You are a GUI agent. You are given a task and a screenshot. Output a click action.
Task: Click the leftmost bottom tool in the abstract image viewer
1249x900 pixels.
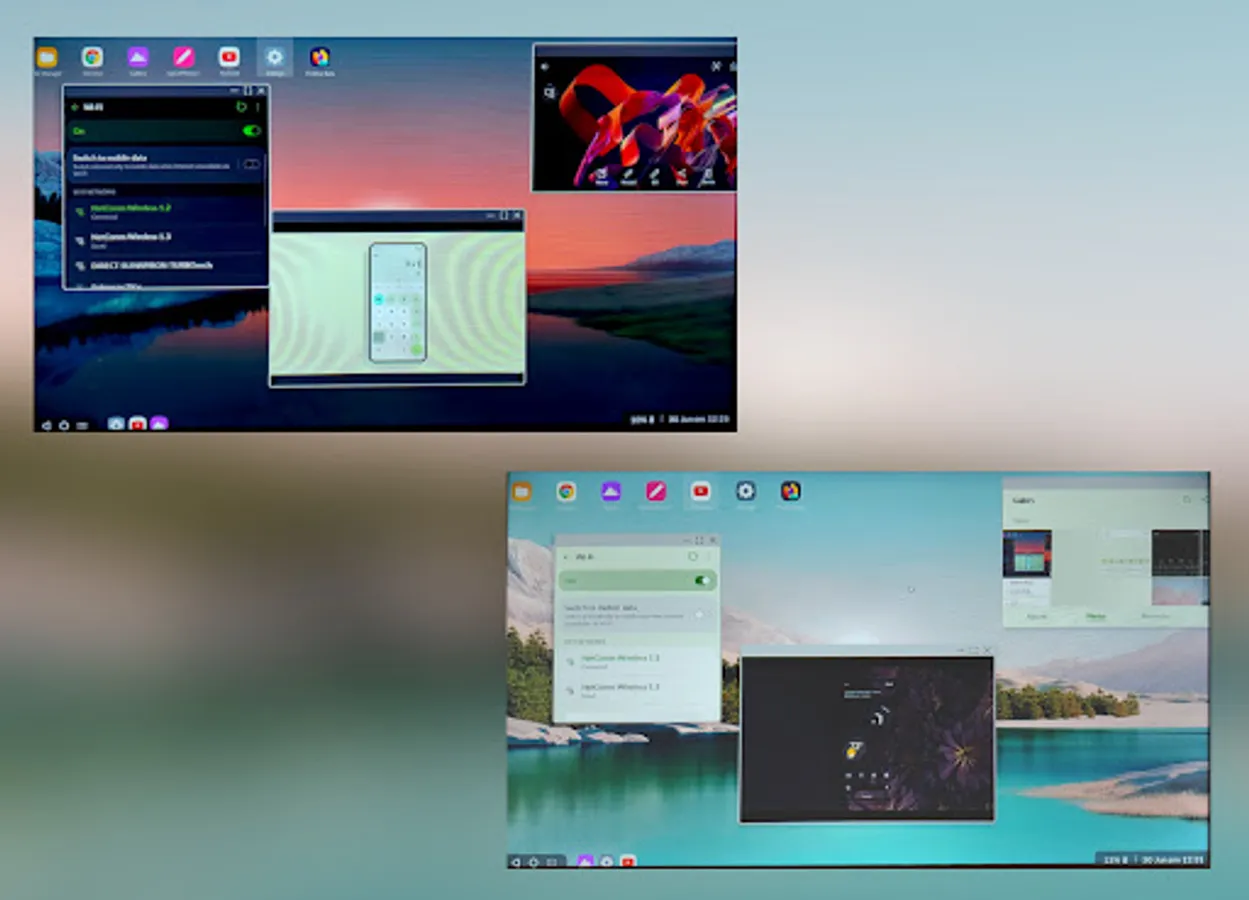pos(601,177)
